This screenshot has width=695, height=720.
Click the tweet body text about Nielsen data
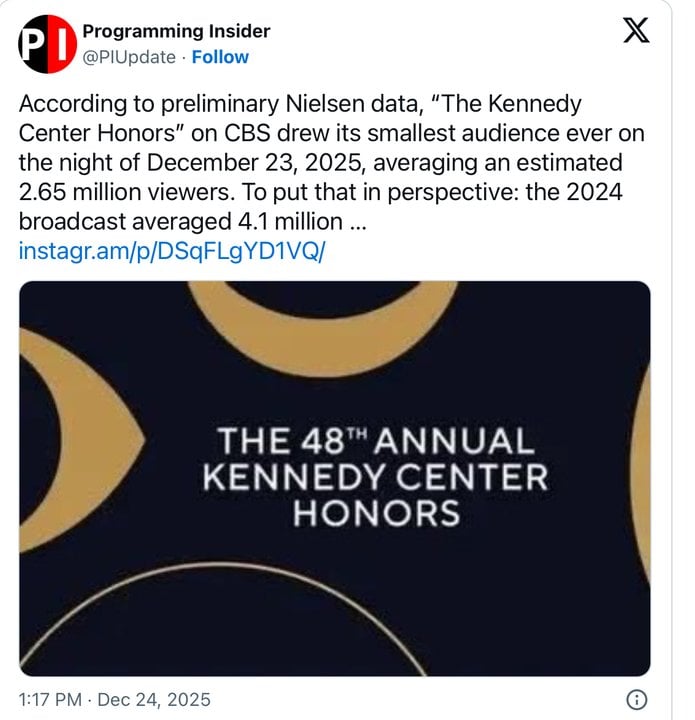coord(320,162)
